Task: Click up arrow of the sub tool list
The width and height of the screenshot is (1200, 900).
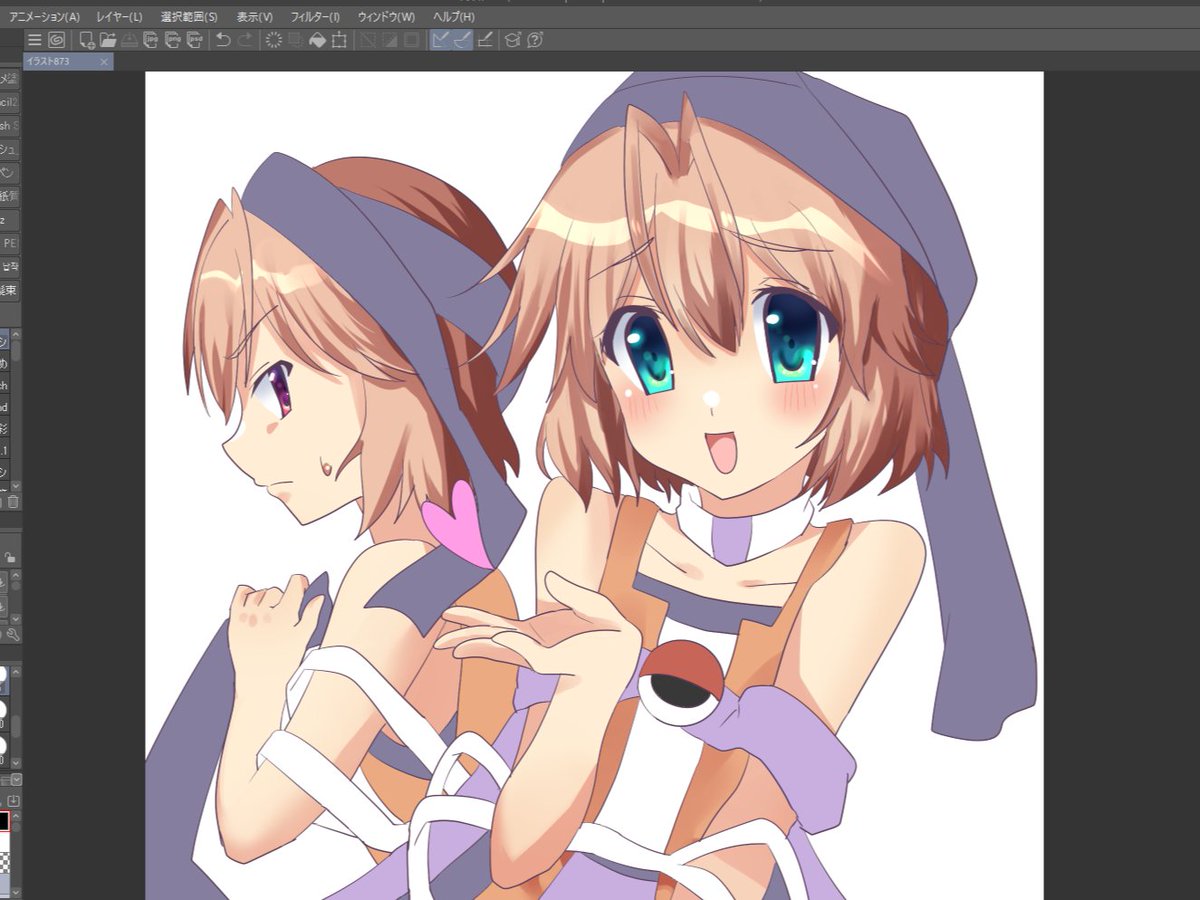Action: tap(16, 335)
